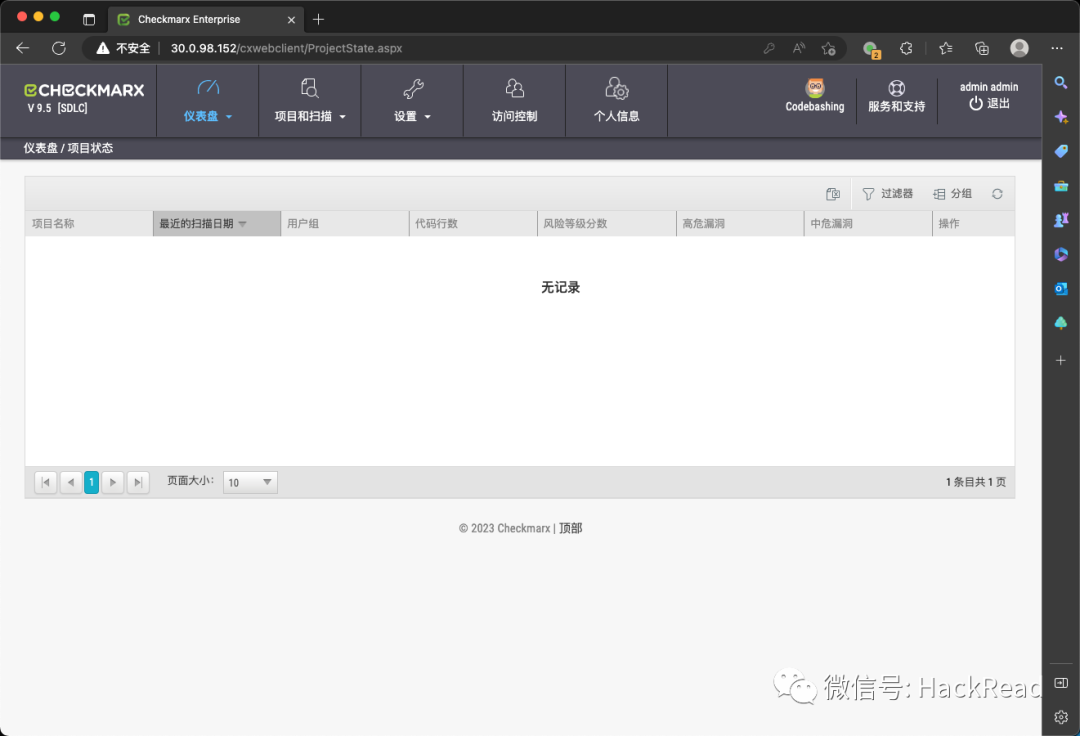Click the extension icon with badge 2
1080x736 pixels.
coord(871,49)
